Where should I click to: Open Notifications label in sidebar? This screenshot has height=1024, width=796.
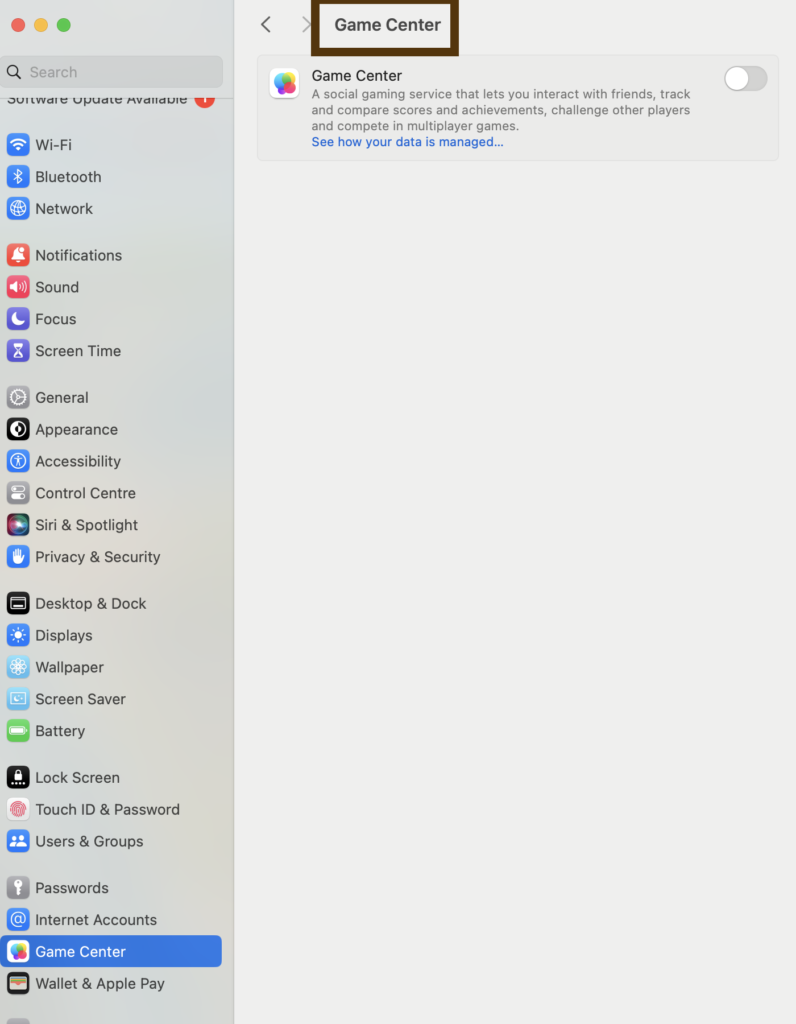coord(78,255)
